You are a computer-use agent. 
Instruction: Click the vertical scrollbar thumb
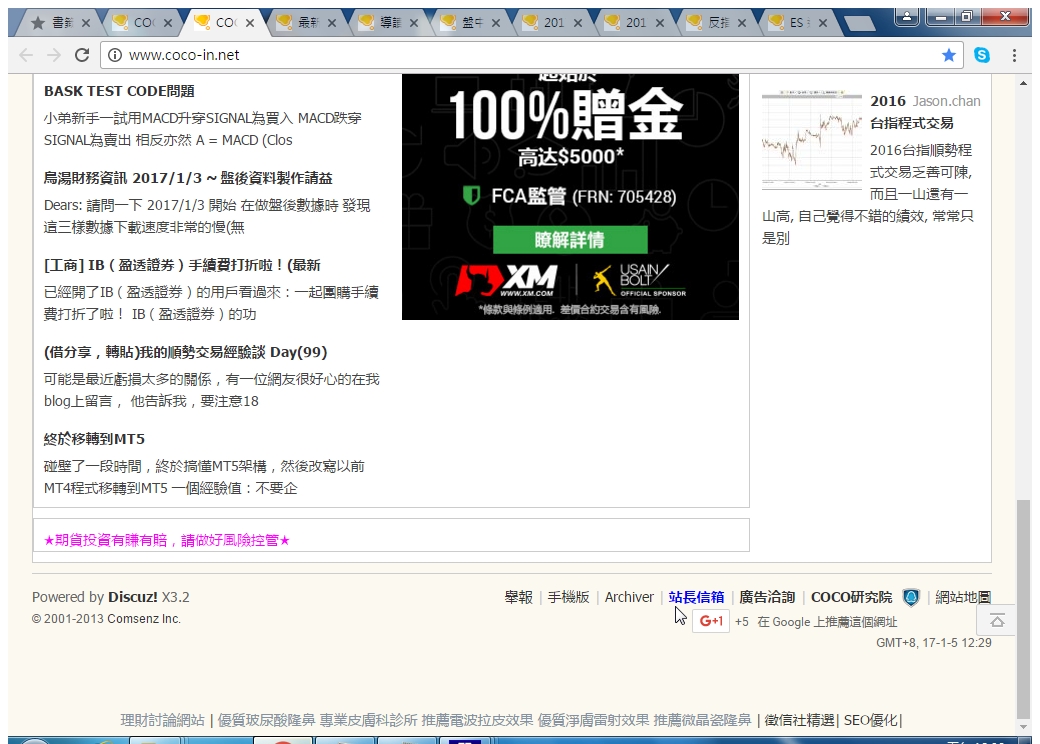pos(1023,609)
